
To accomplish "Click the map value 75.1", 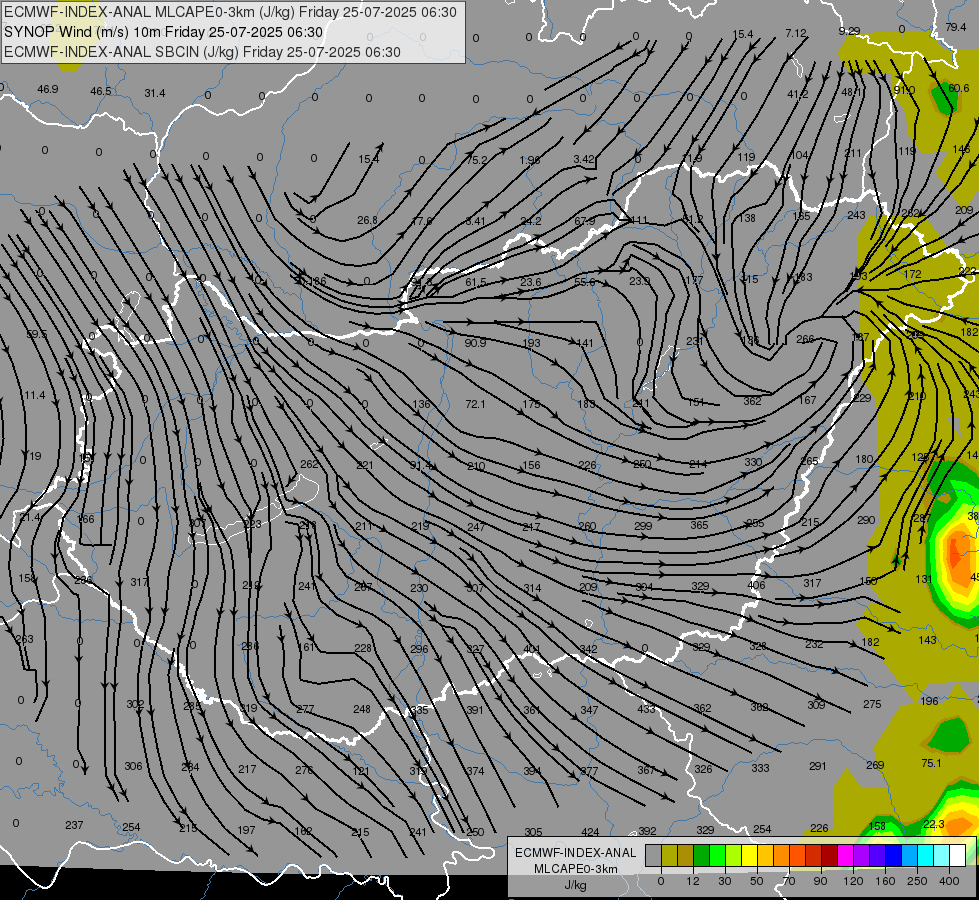I will pyautogui.click(x=931, y=763).
